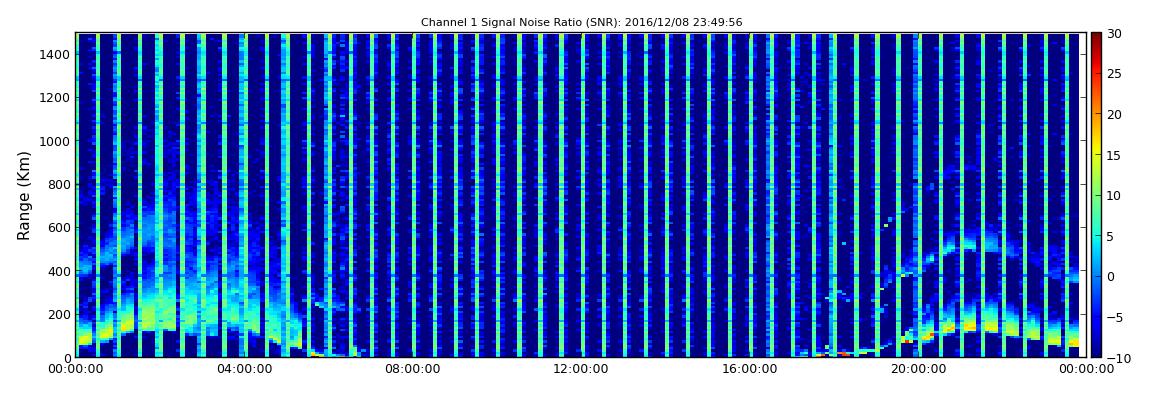This screenshot has height=407, width=1150.
Task: Click the 20:00:00 time axis label
Action: coord(918,370)
